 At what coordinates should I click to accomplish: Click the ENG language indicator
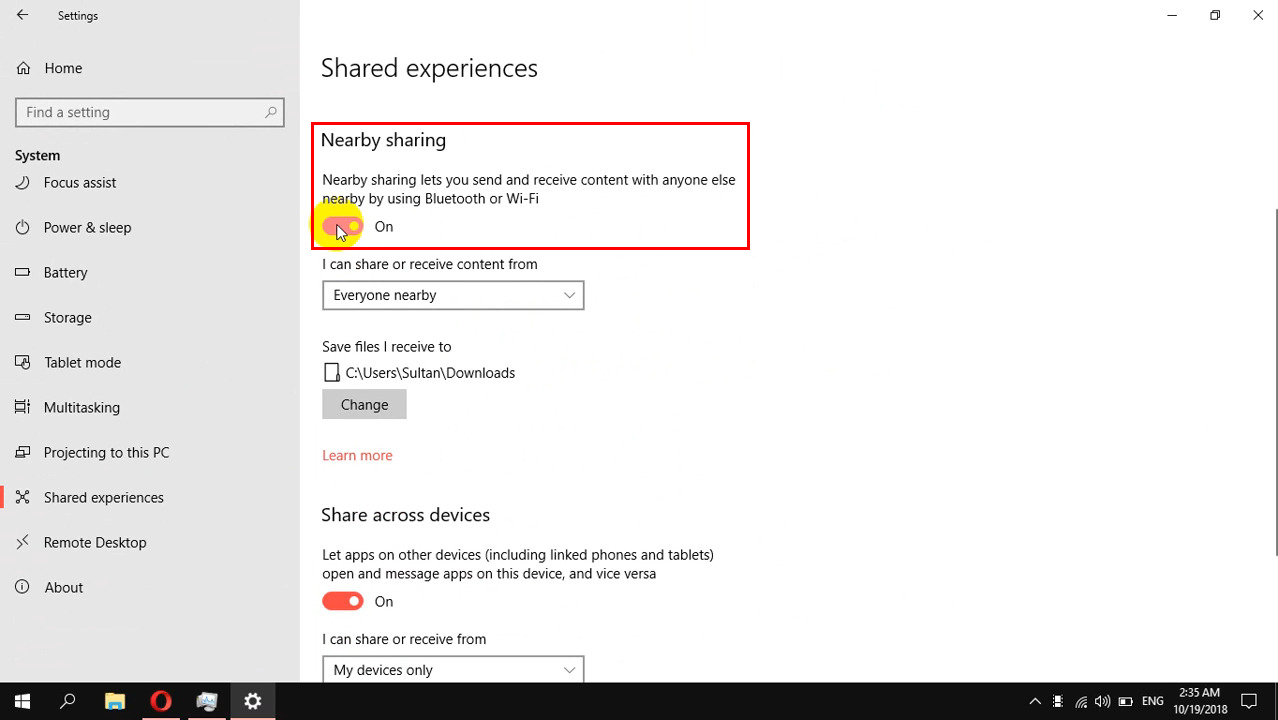pyautogui.click(x=1152, y=701)
